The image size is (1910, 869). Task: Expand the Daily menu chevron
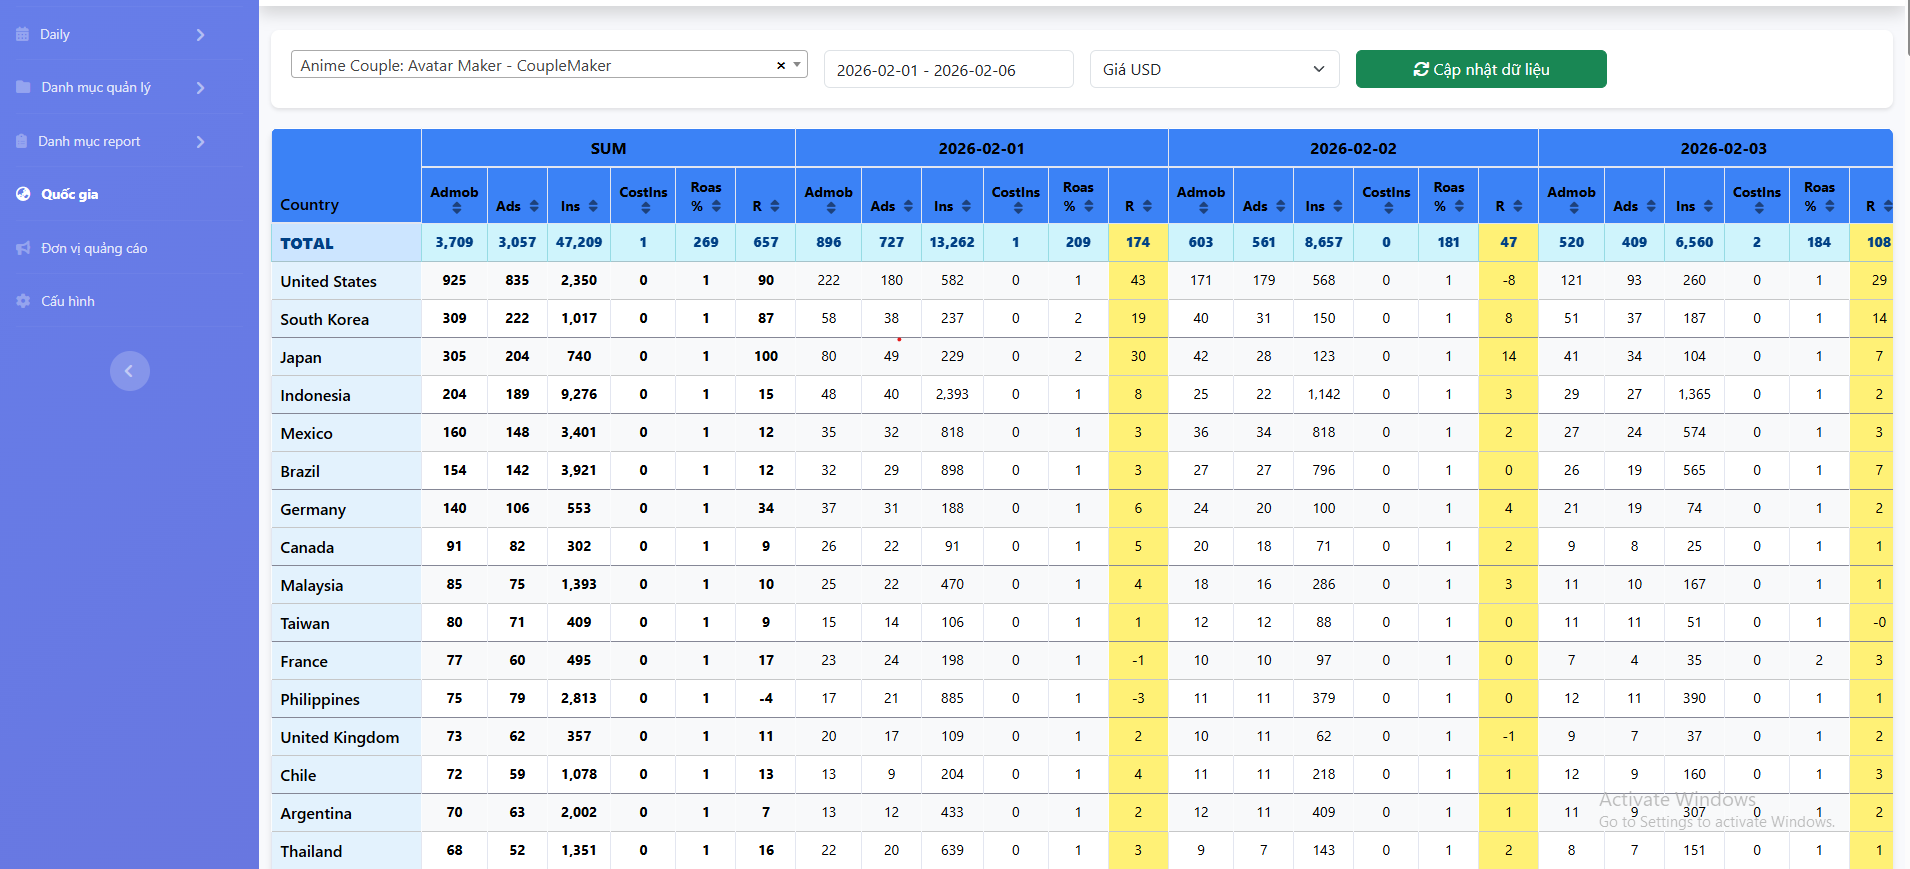click(200, 35)
